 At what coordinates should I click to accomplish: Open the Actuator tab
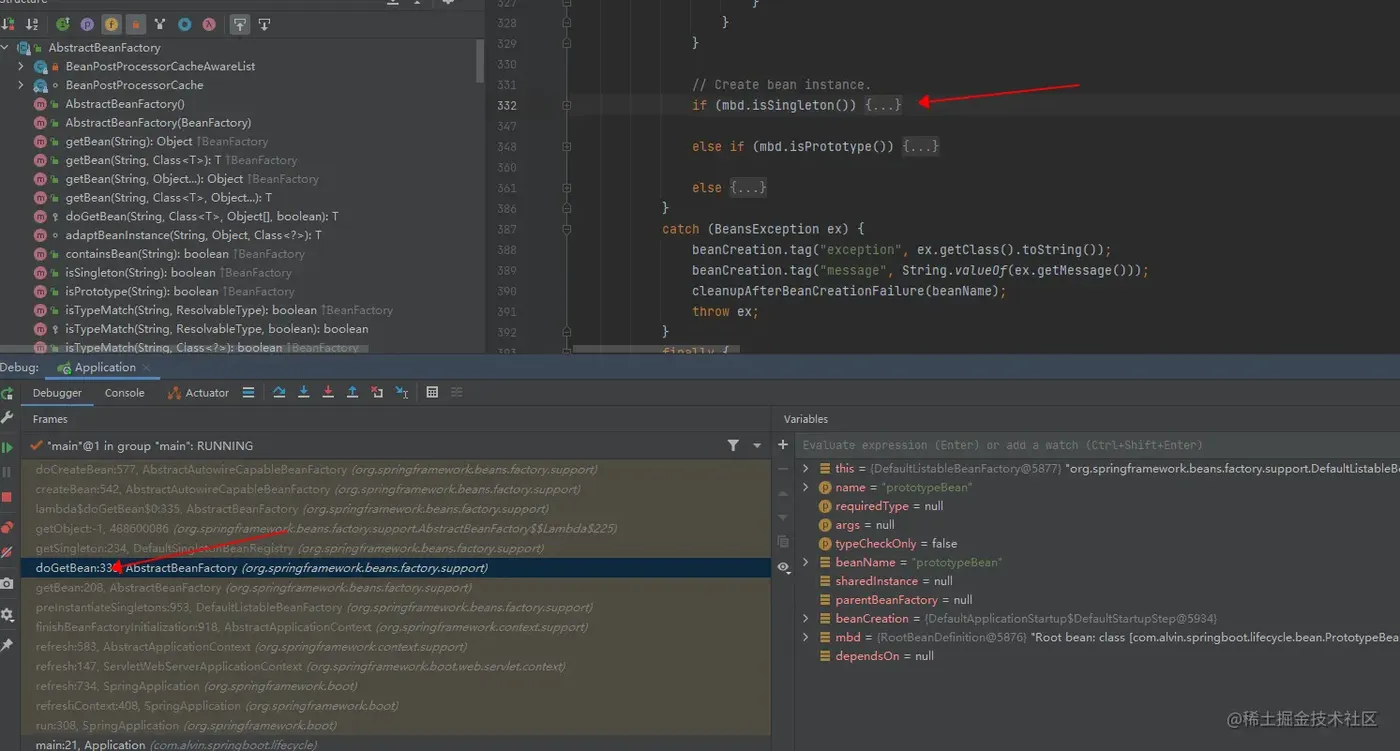click(x=199, y=393)
